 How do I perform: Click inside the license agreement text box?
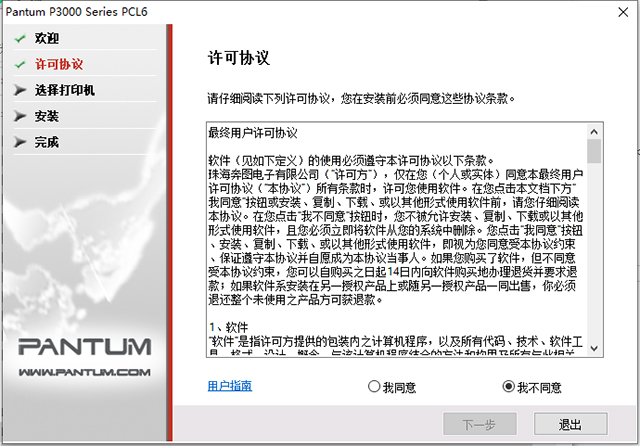(x=397, y=240)
